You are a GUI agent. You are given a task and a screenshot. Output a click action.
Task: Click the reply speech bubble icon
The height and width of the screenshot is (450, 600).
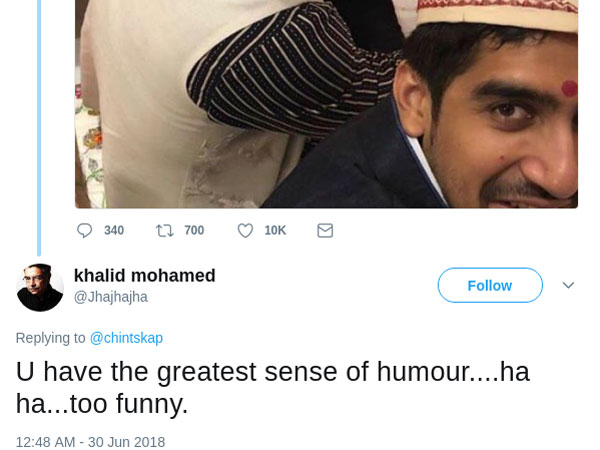tap(85, 230)
